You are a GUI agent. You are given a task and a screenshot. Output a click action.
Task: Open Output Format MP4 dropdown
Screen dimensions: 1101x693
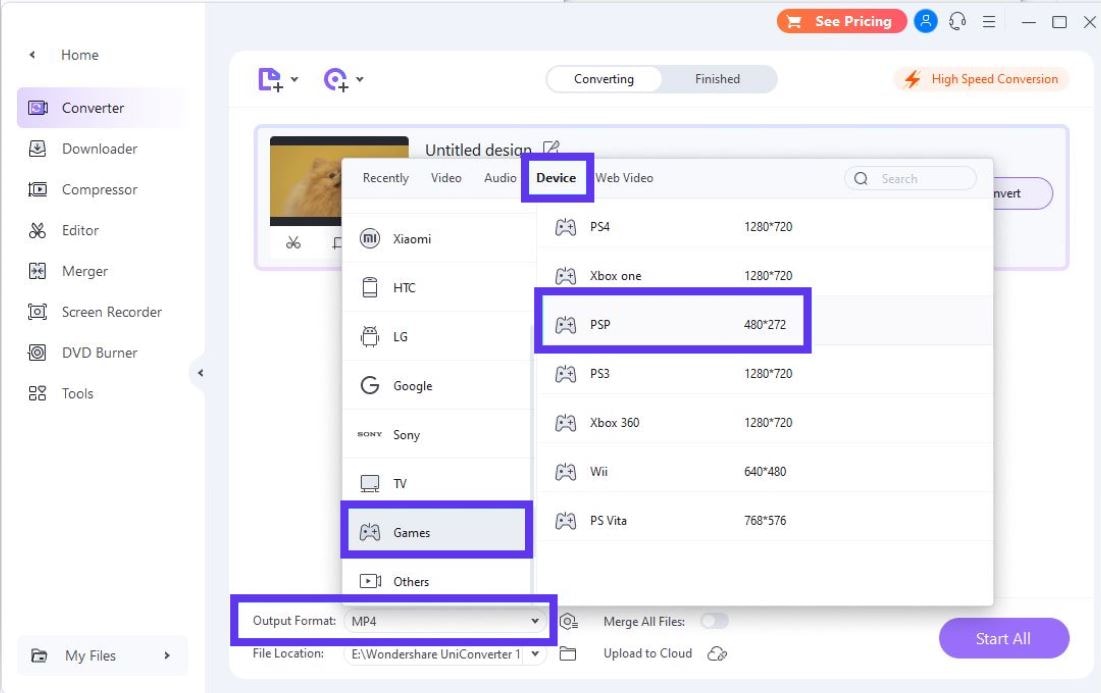tap(444, 621)
